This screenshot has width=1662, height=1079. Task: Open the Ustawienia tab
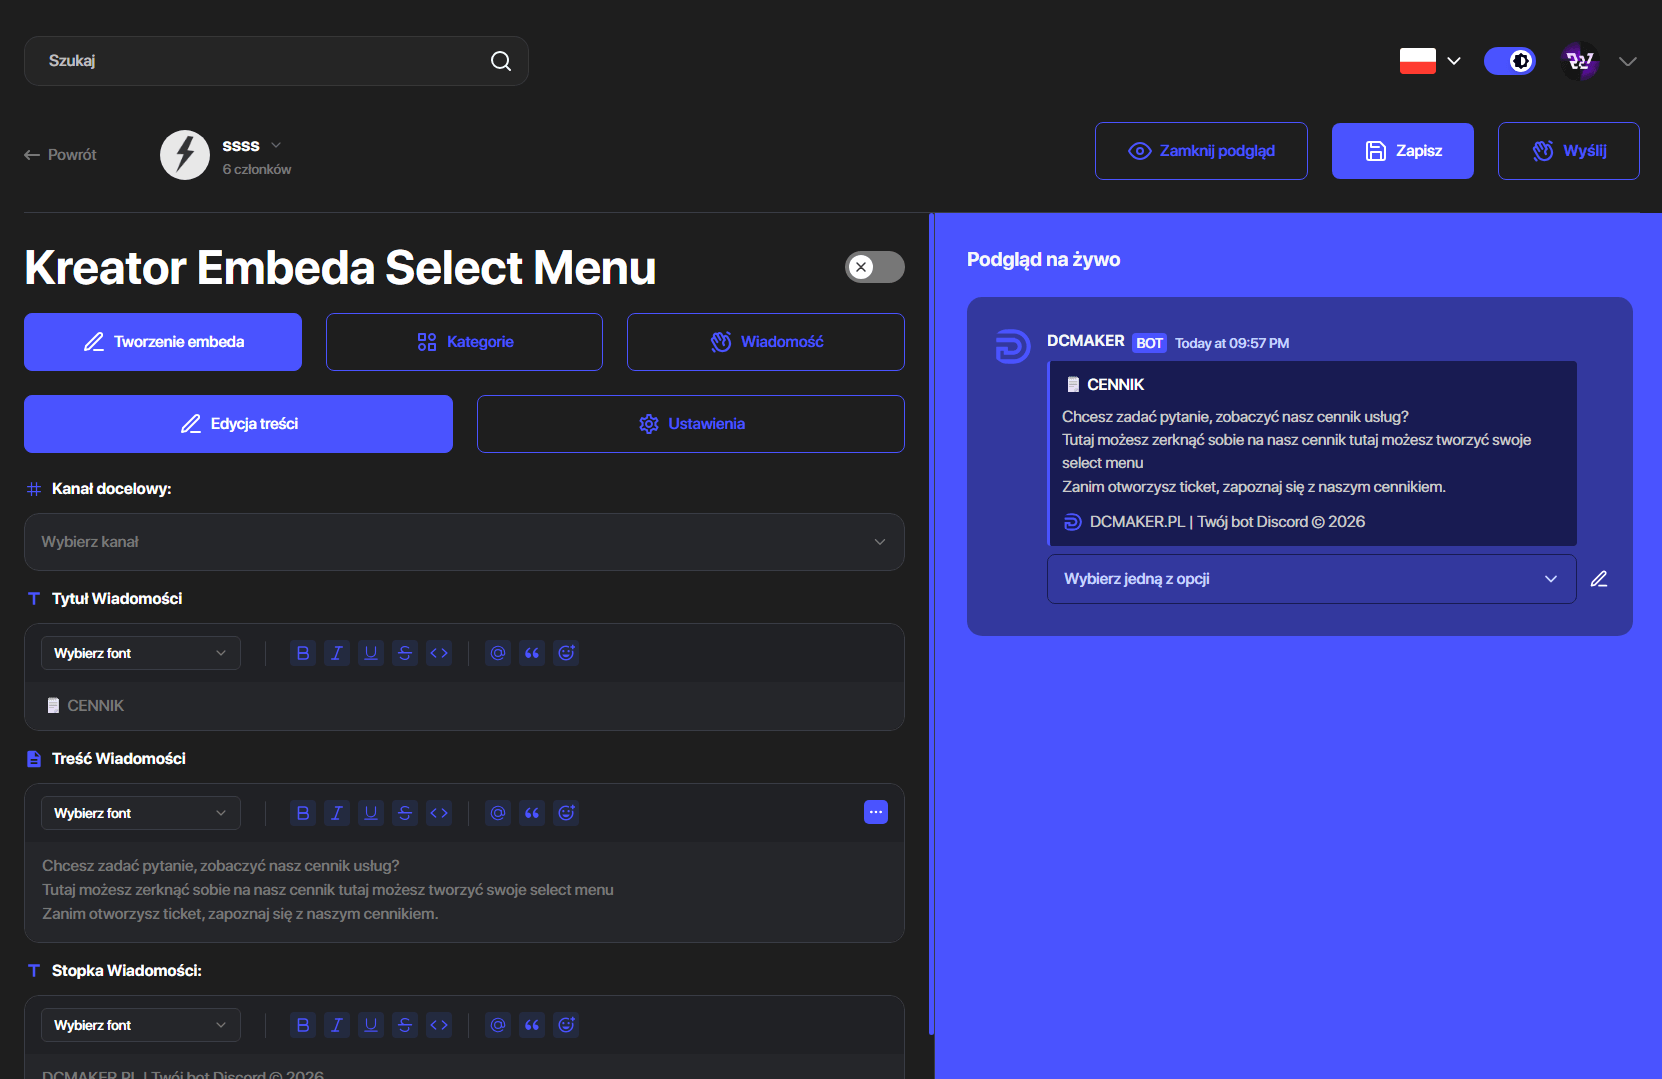[x=691, y=424]
